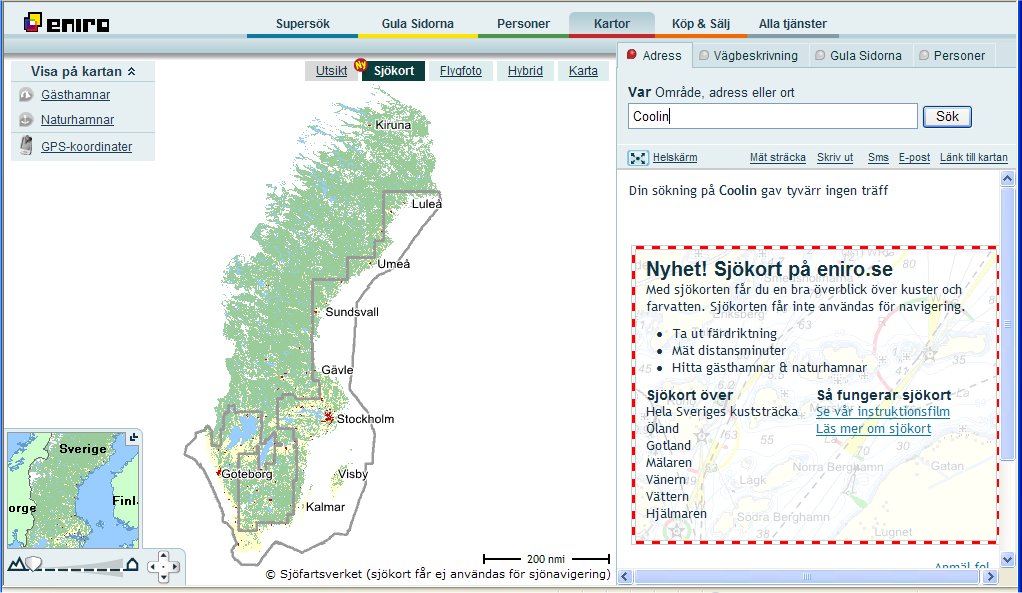Switch map view to Hybrid
Screen dimensions: 1022x593
click(x=525, y=71)
